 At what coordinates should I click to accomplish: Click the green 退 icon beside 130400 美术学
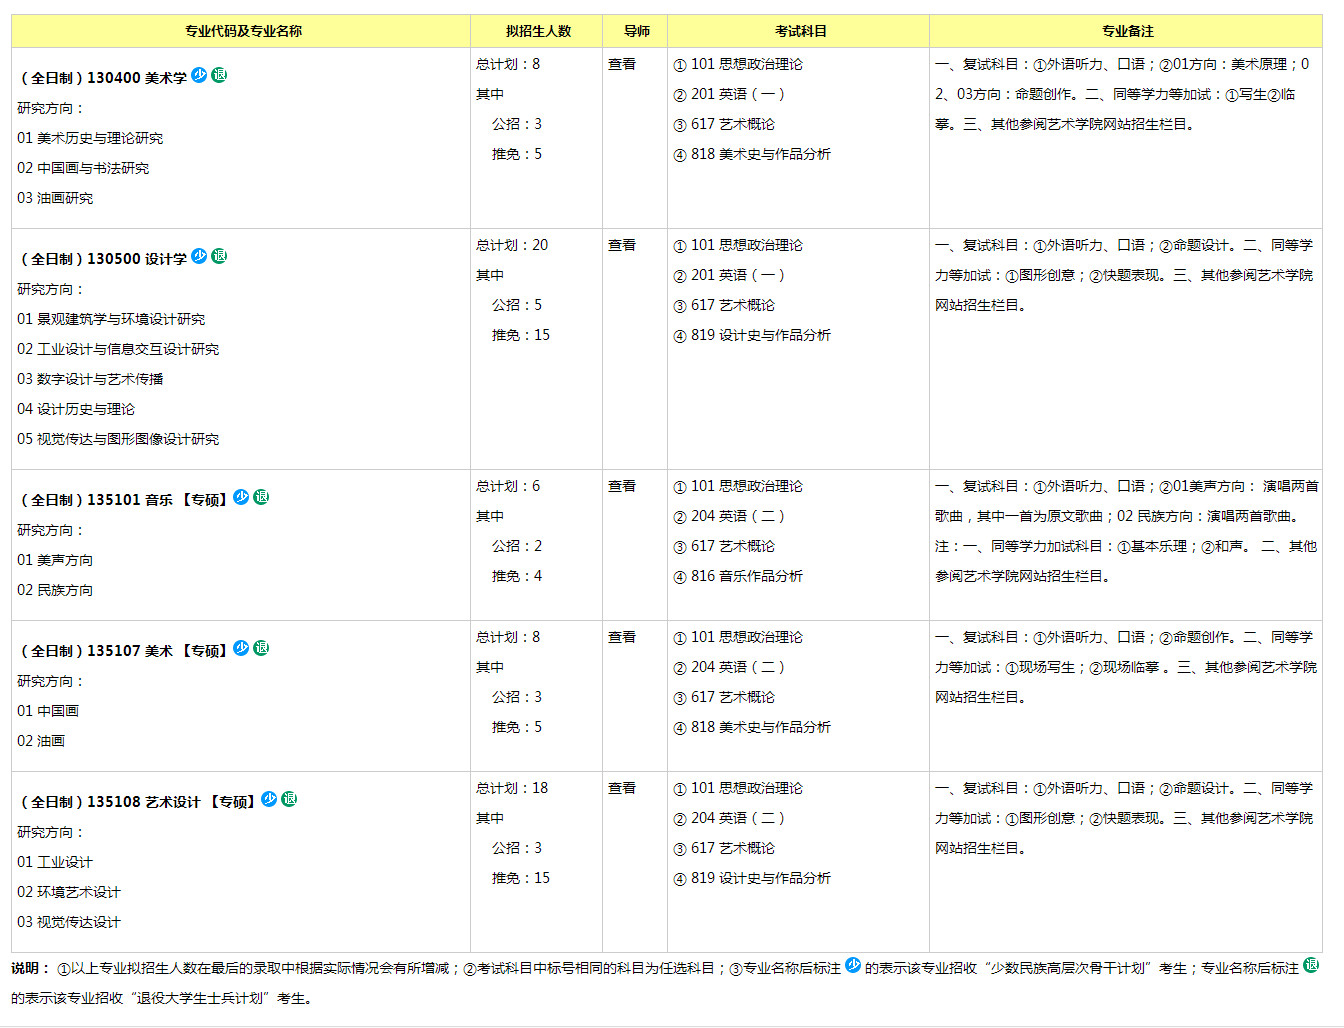(x=219, y=75)
